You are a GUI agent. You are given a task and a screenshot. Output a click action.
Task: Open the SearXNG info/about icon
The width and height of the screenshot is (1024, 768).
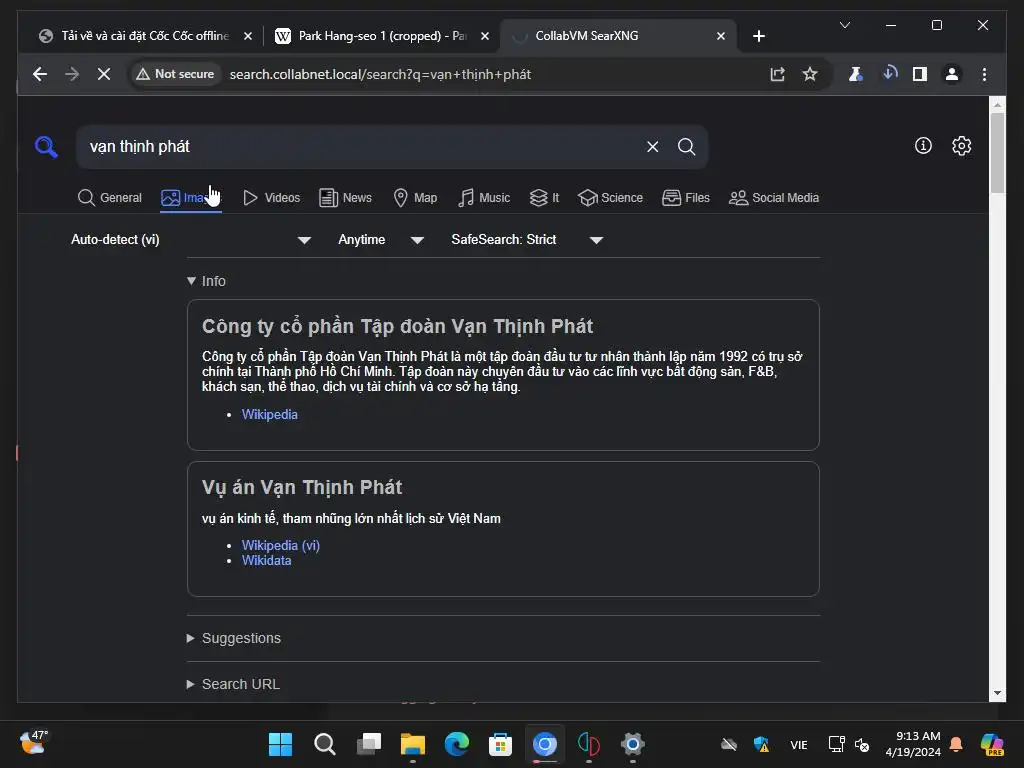click(x=923, y=146)
